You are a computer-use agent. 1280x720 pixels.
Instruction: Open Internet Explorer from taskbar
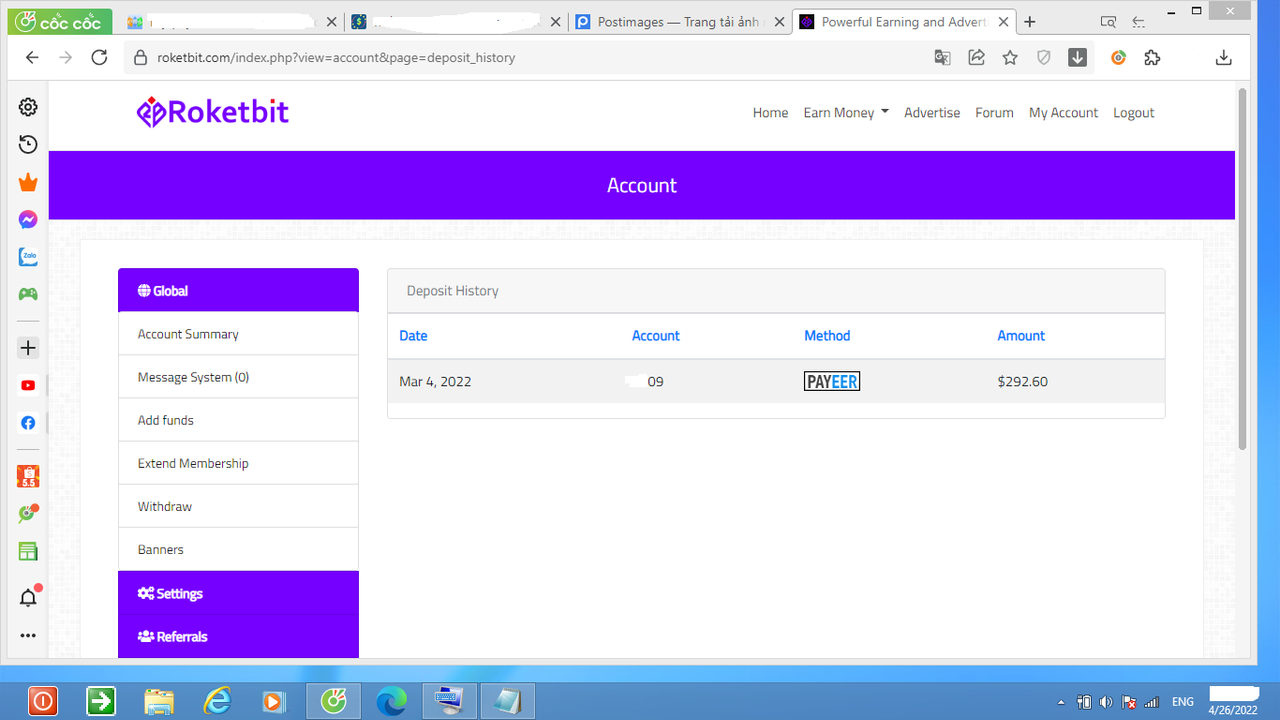(216, 701)
